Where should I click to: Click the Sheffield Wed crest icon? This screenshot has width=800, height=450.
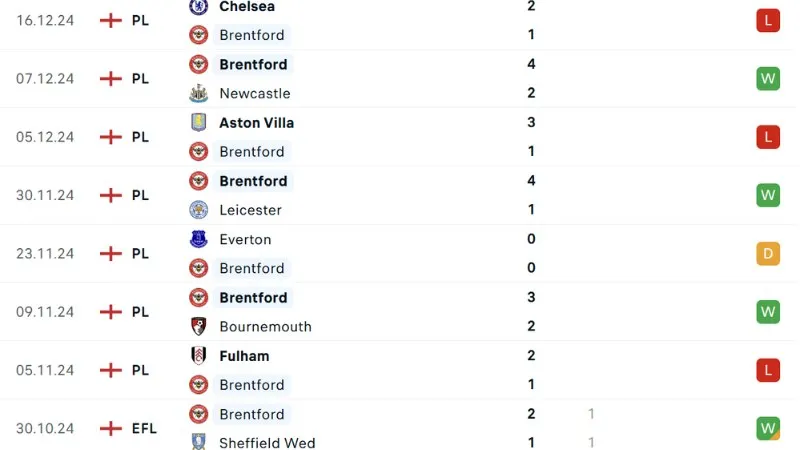tap(199, 442)
